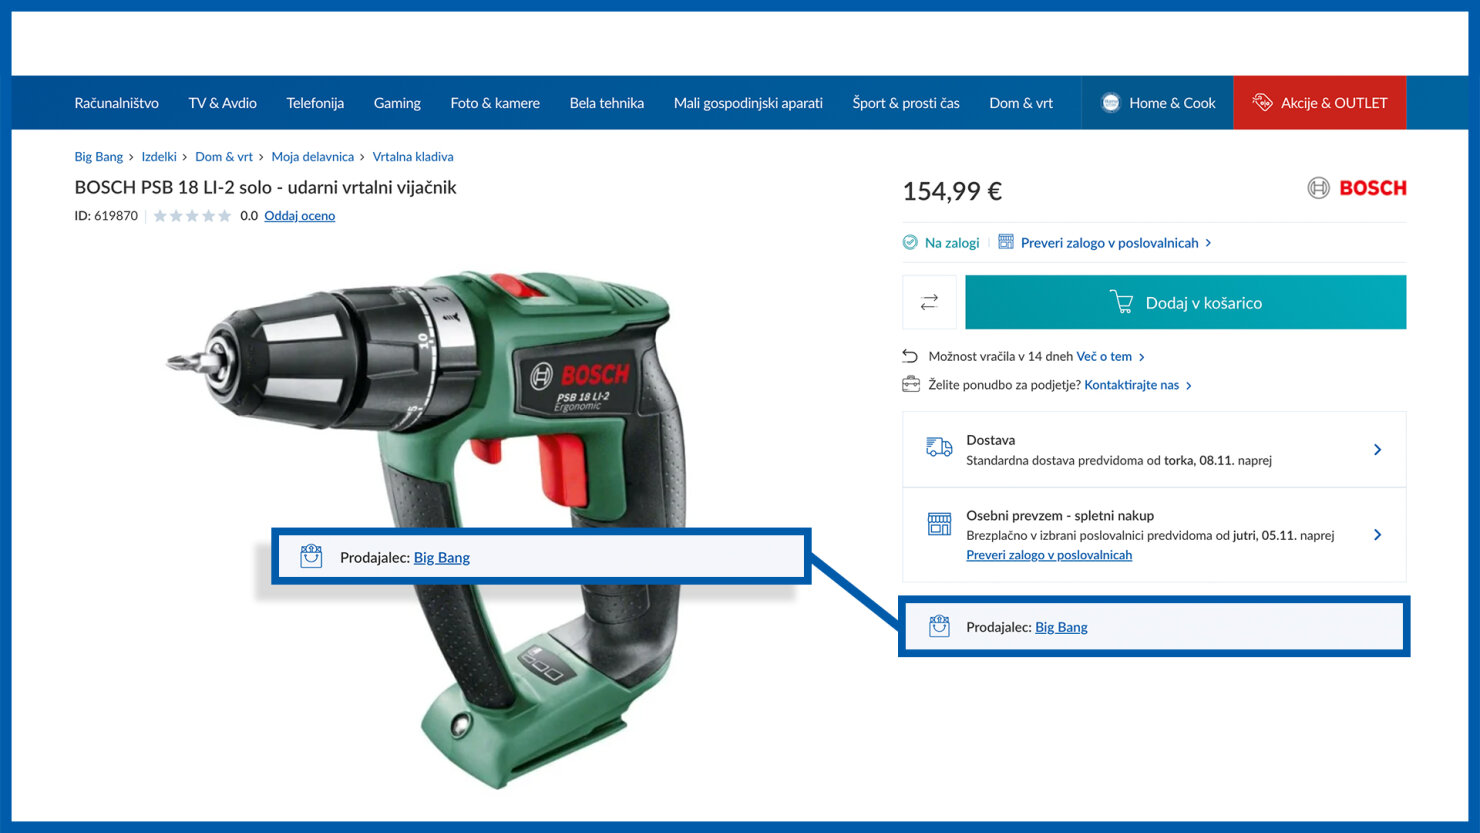Click the compare product arrows icon

tap(929, 302)
